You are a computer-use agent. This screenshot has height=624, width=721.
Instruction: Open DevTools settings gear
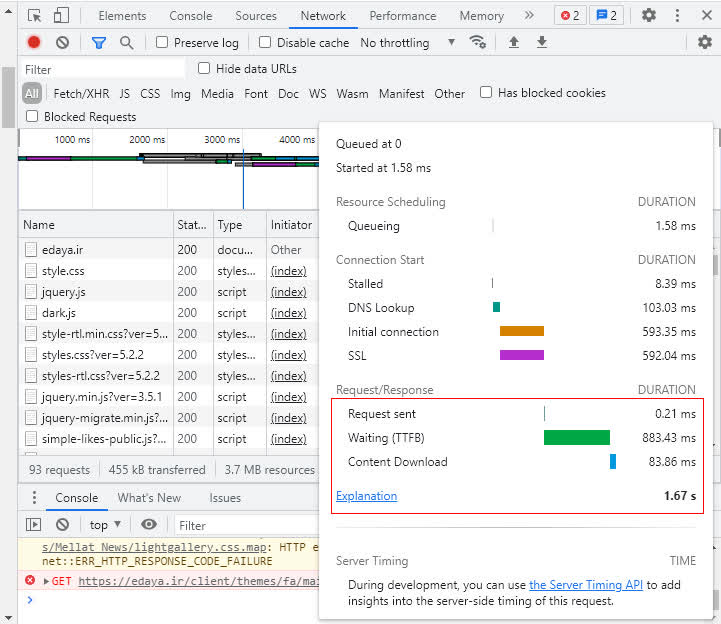(x=648, y=15)
